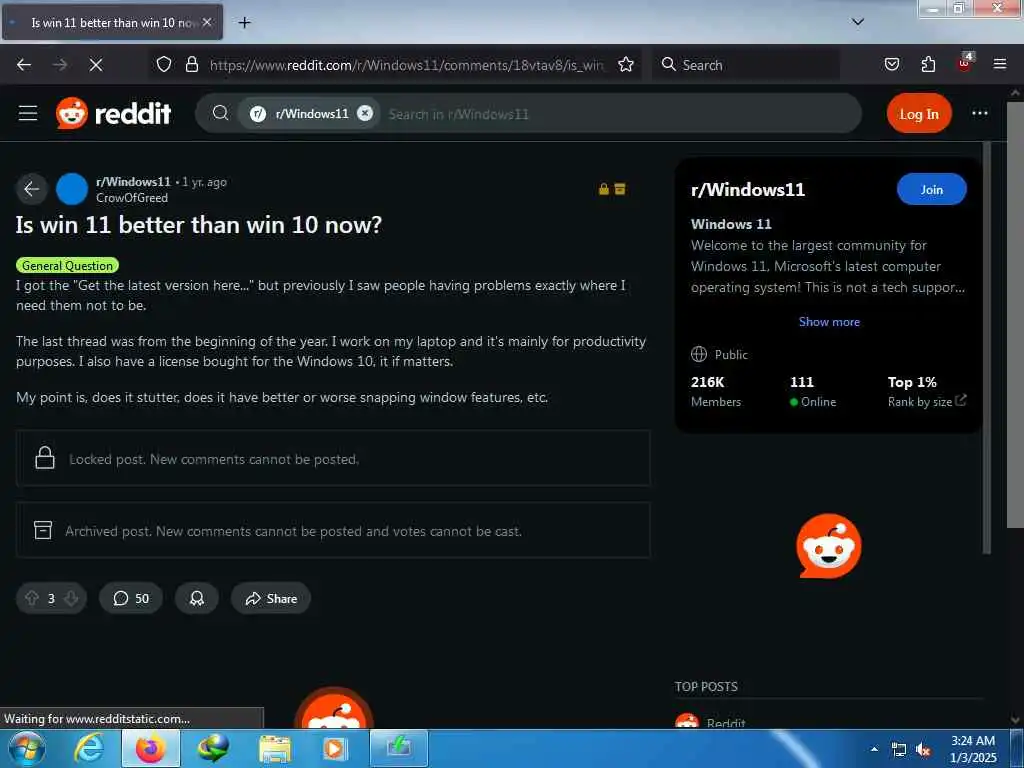Bookmark this page with the star
Screen dimensions: 1024x768
coord(626,64)
